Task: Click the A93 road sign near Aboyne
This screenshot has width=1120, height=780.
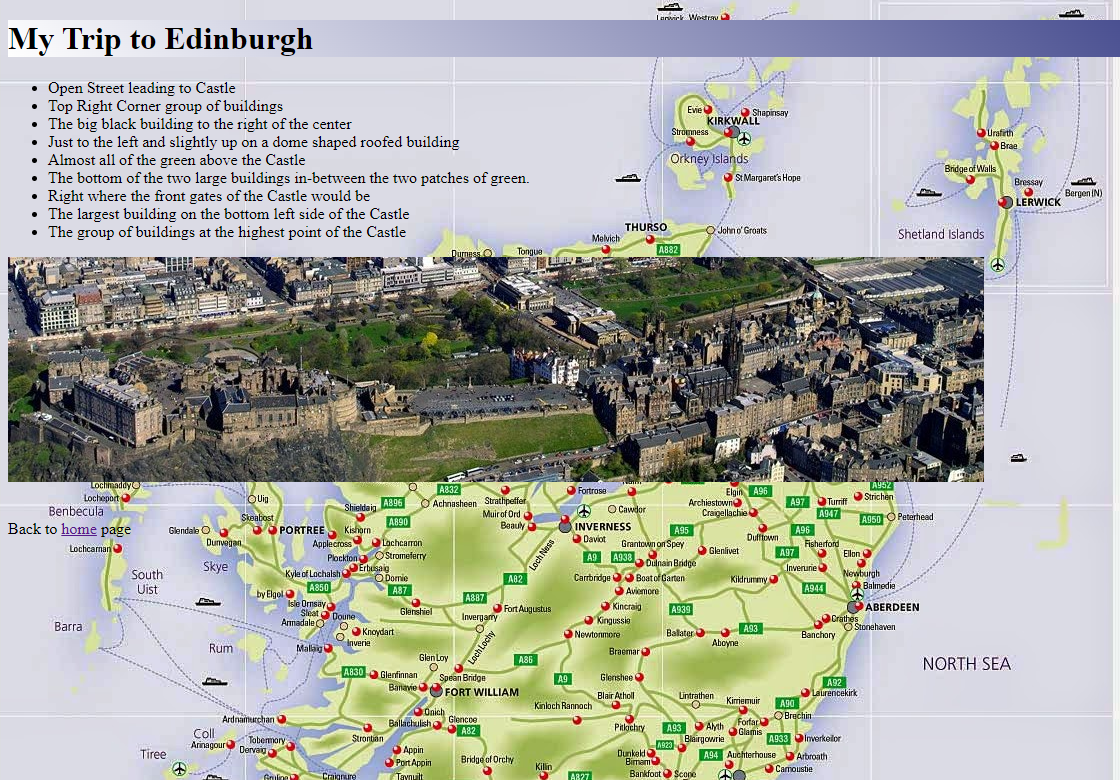Action: click(x=749, y=629)
